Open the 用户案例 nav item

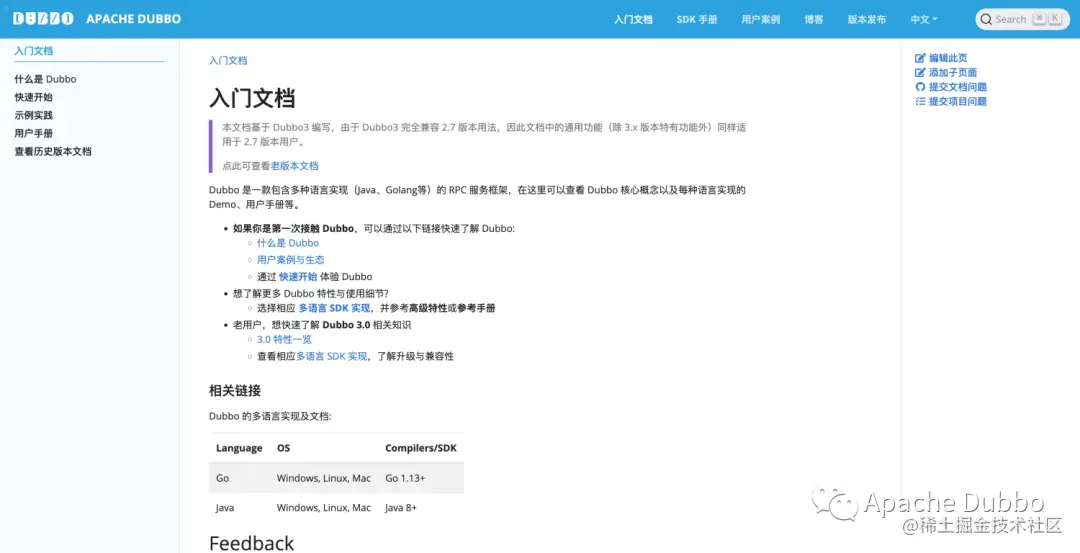(760, 19)
